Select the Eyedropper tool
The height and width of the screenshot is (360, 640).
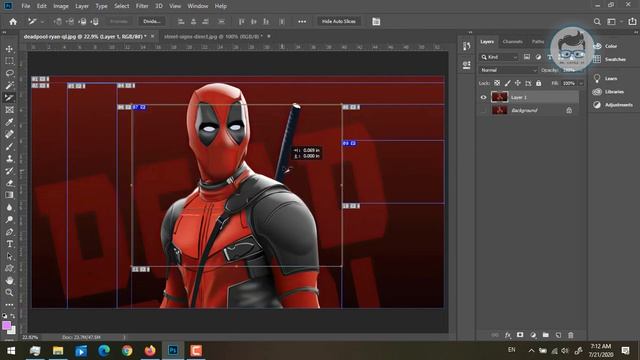(9, 122)
